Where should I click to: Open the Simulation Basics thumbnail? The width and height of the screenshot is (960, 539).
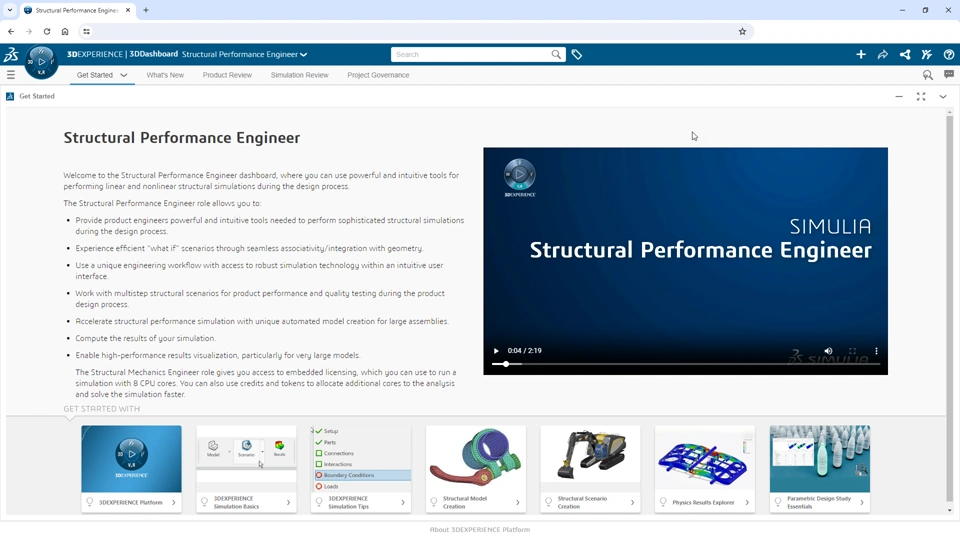coord(246,459)
